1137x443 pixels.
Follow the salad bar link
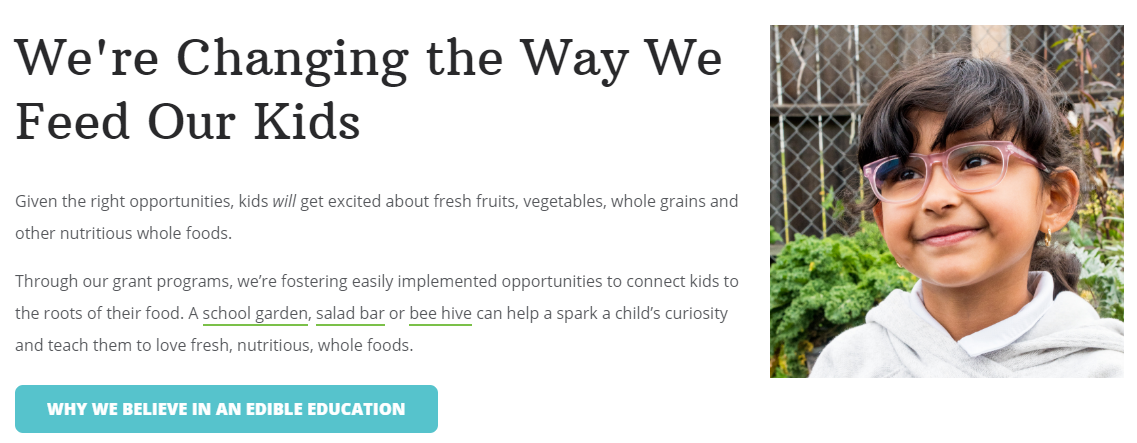coord(350,314)
